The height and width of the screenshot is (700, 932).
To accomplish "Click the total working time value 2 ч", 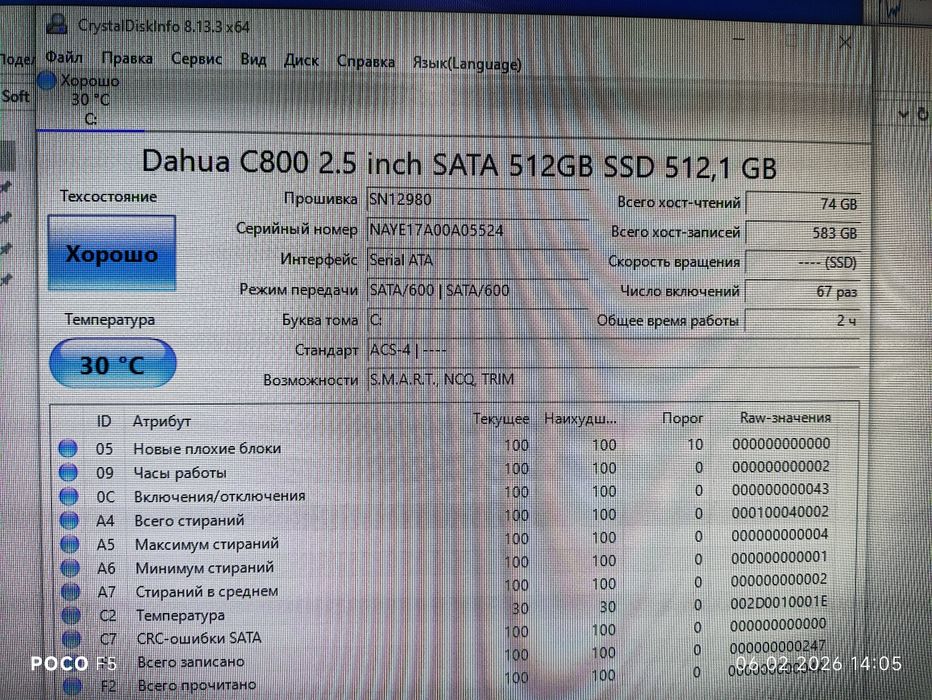I will (802, 321).
